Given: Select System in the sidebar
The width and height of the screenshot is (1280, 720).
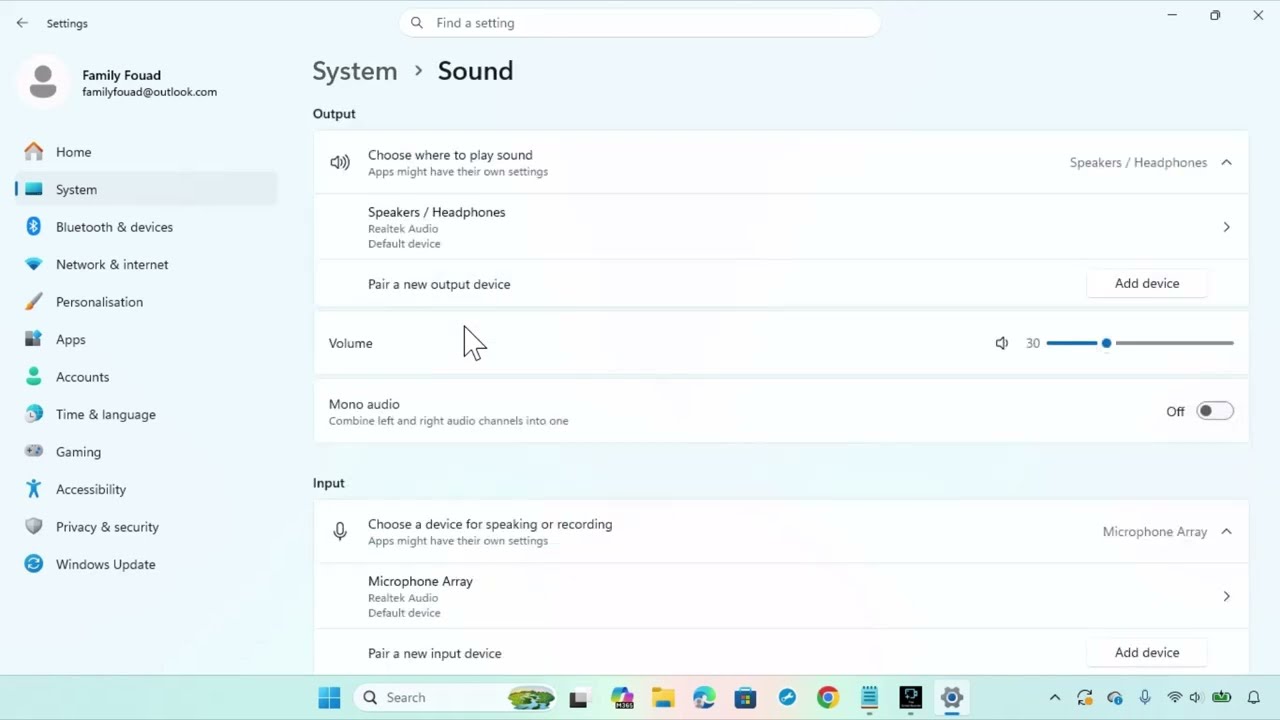Looking at the screenshot, I should pyautogui.click(x=147, y=189).
